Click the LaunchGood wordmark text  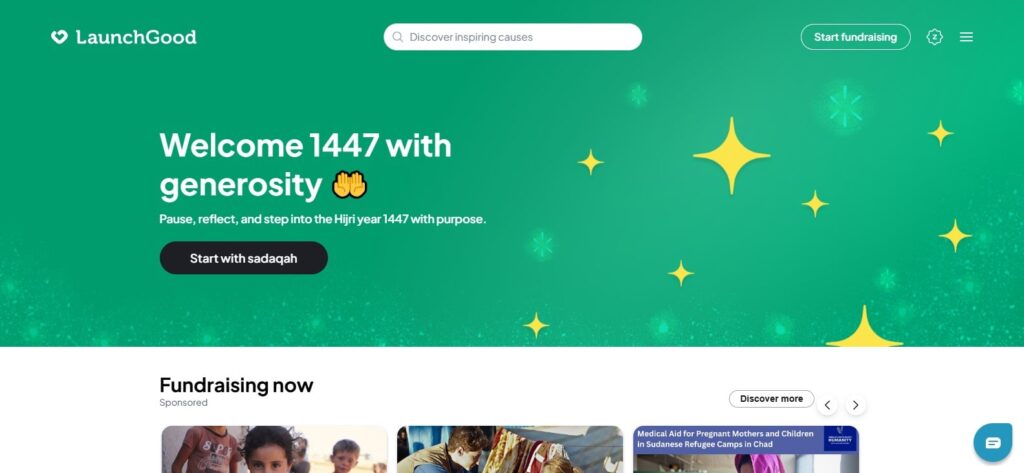[x=136, y=37]
